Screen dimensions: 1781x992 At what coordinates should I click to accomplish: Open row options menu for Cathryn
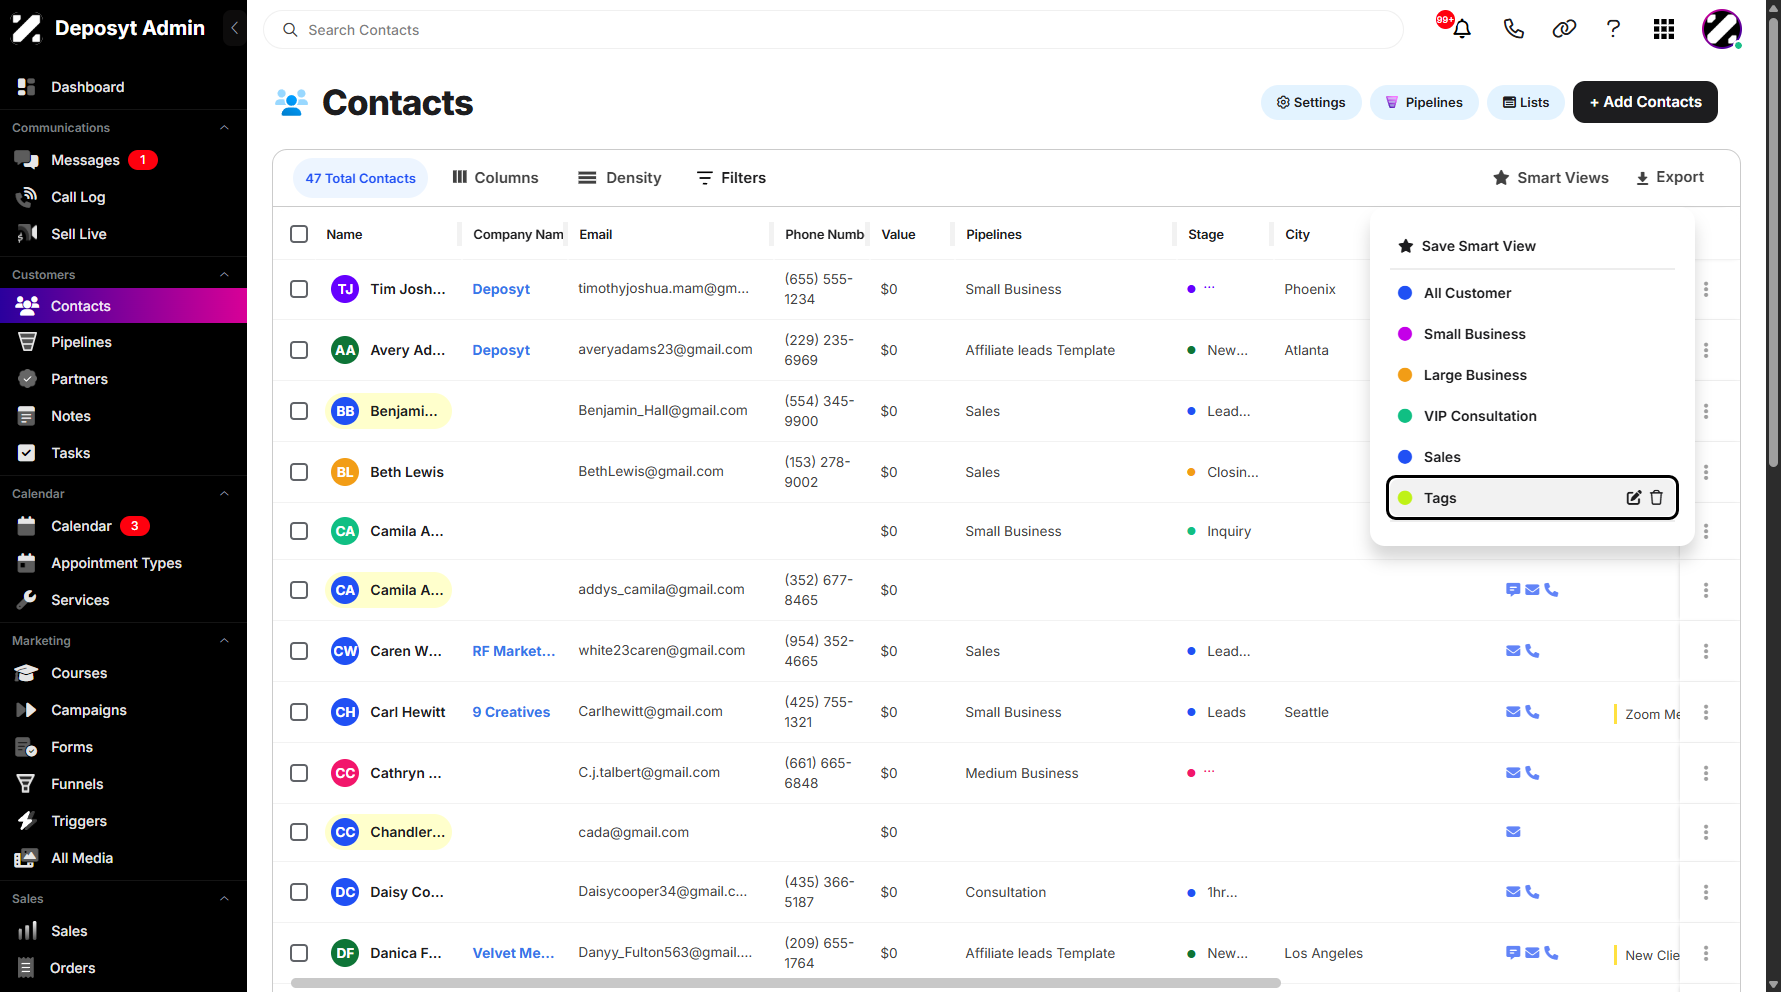(x=1706, y=773)
